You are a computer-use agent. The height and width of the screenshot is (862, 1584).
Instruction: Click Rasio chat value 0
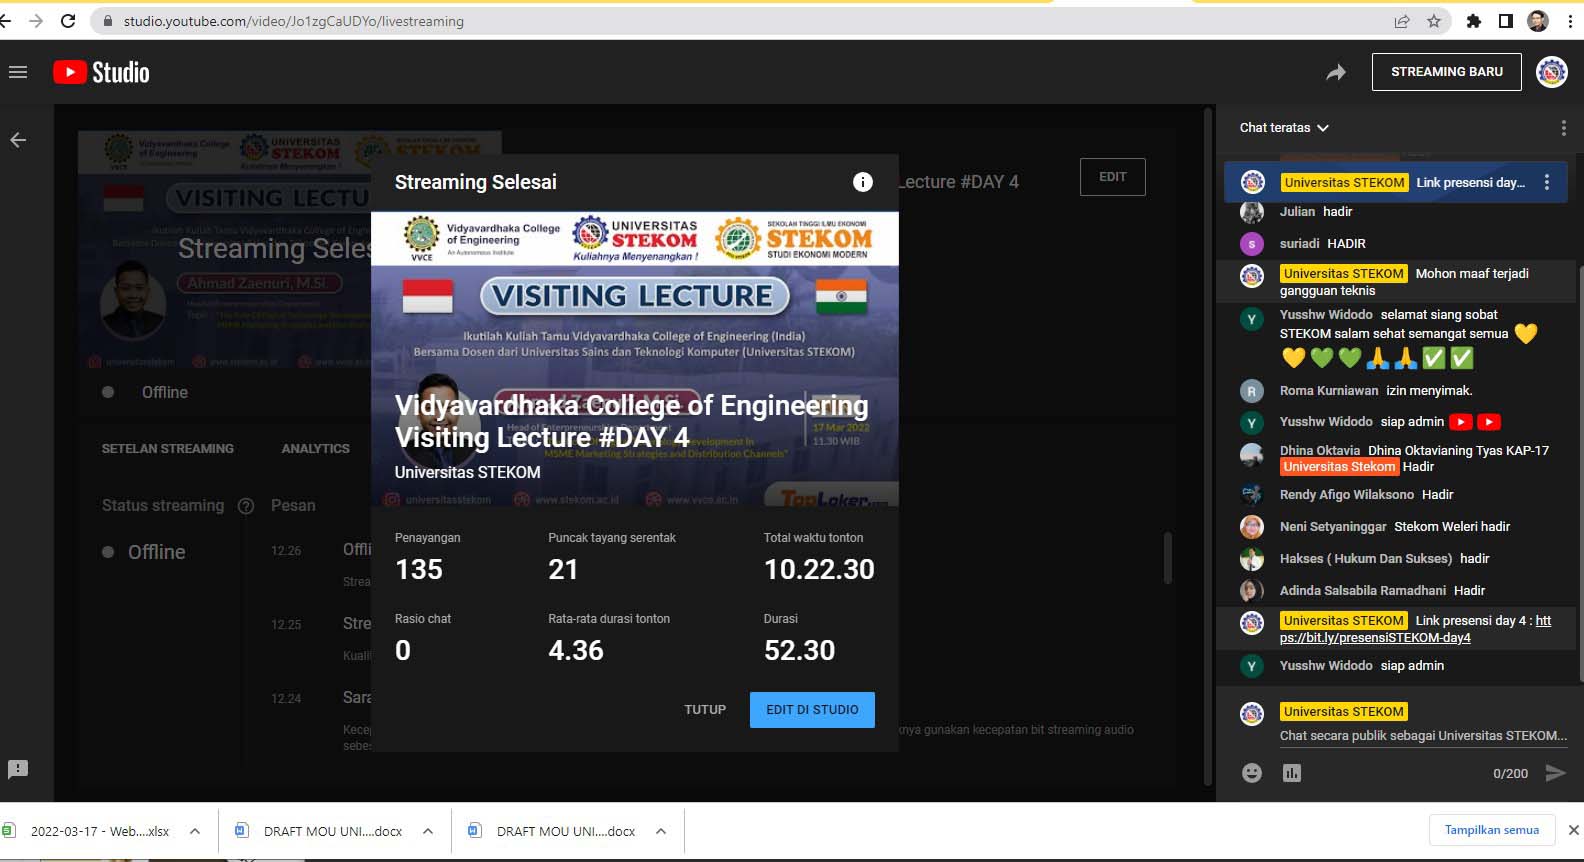403,651
